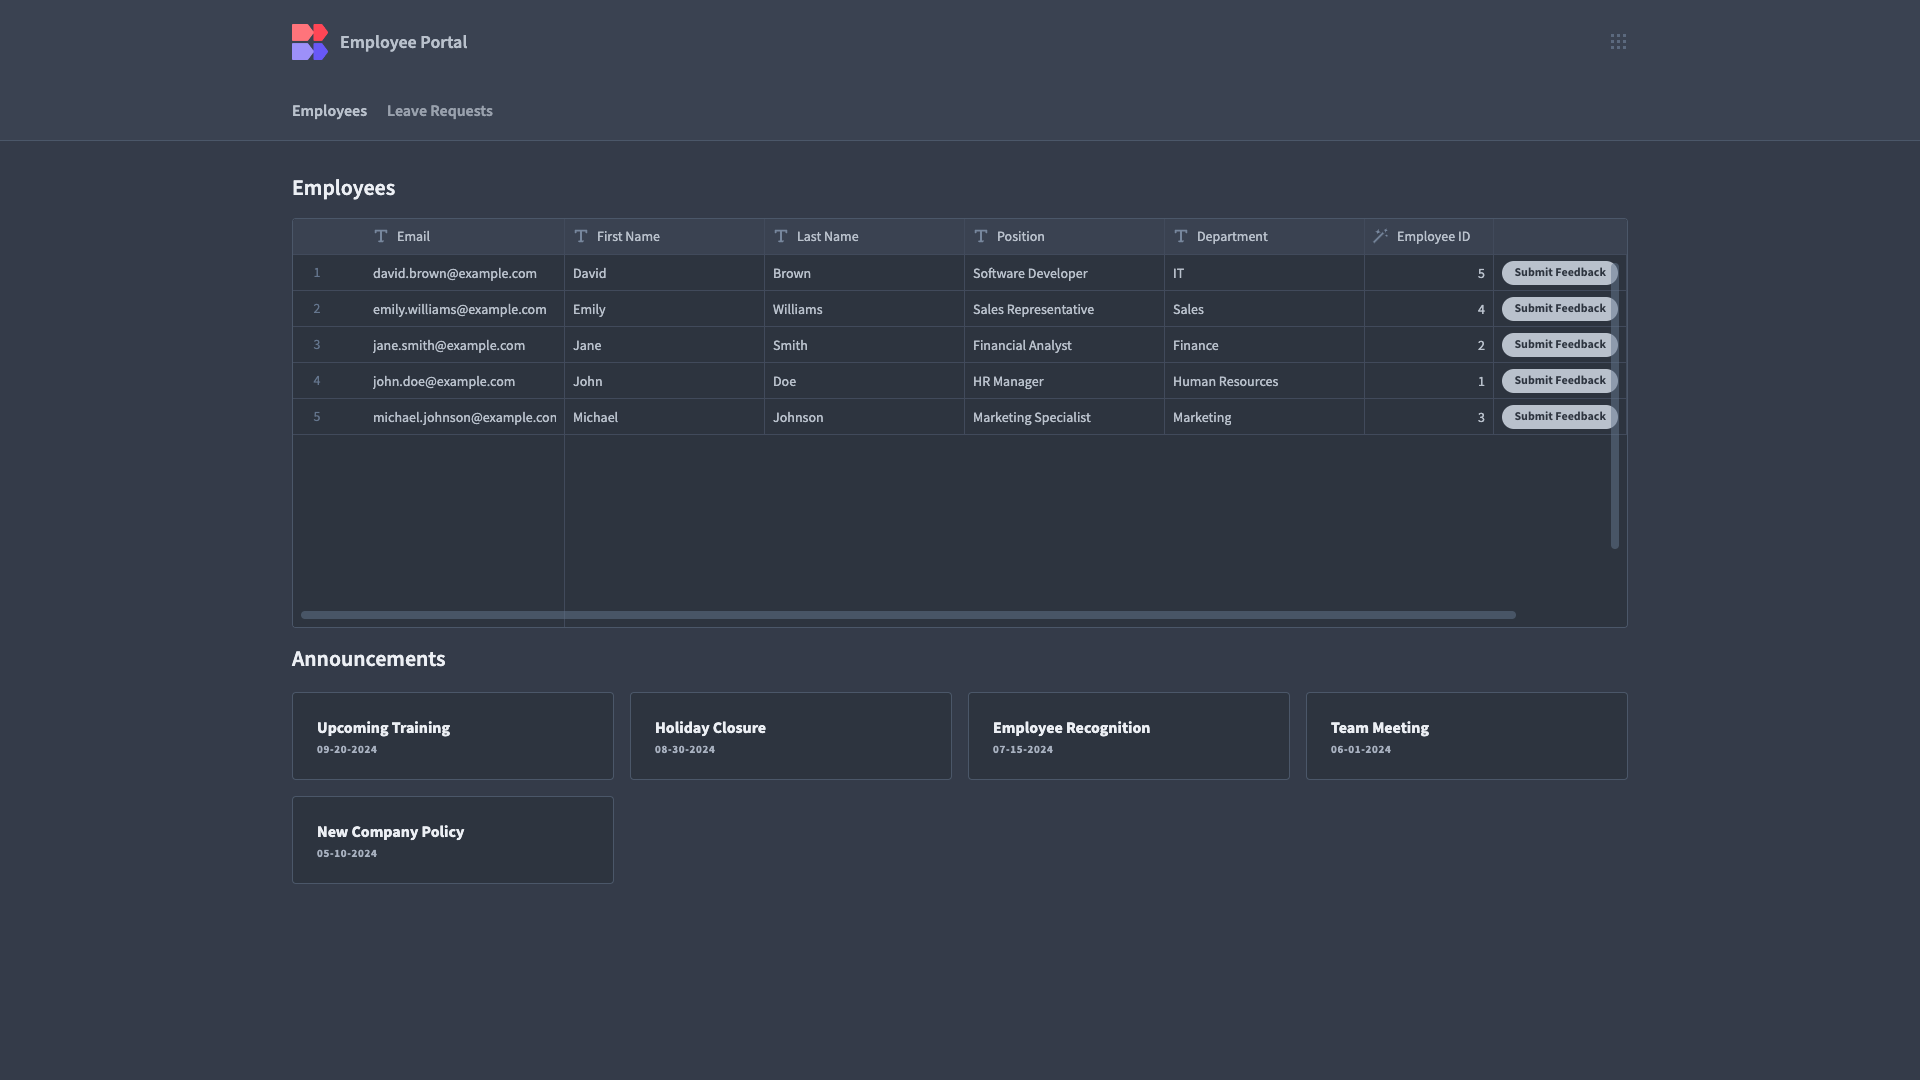Submit Feedback for Jane Smith
Image resolution: width=1920 pixels, height=1080 pixels.
click(1558, 345)
